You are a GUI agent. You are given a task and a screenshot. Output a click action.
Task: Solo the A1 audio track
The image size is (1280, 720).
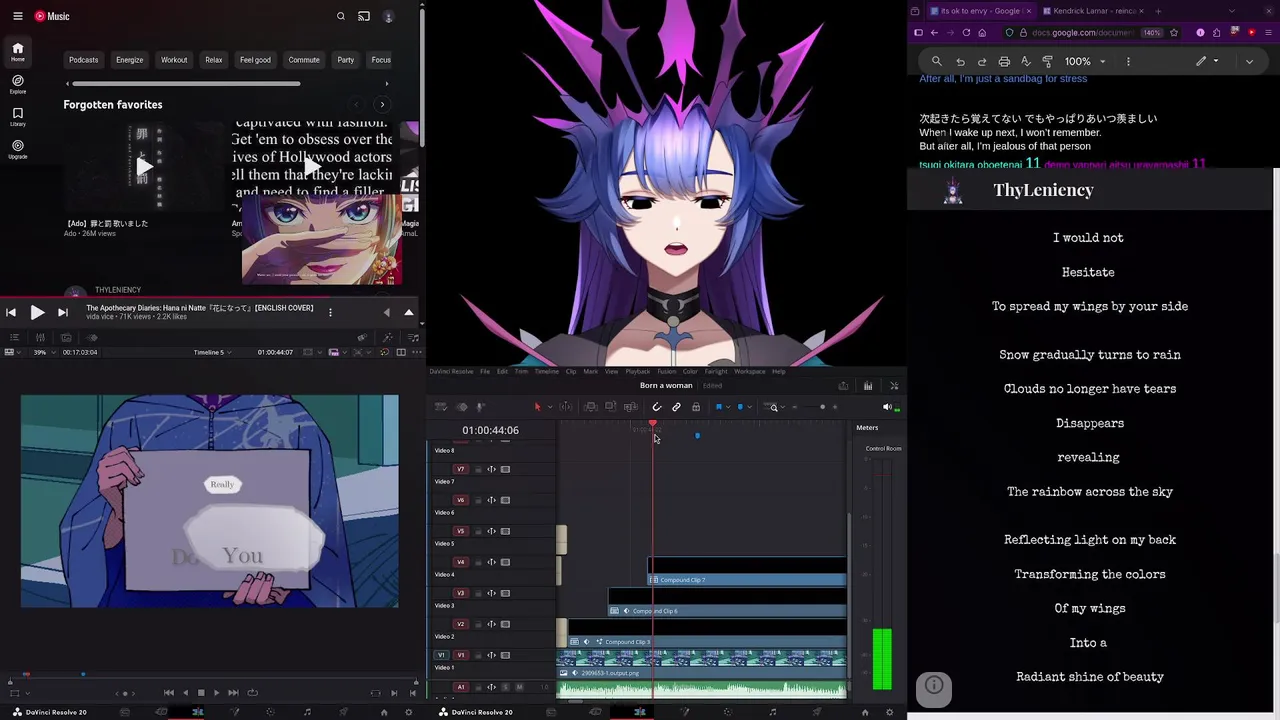click(505, 687)
